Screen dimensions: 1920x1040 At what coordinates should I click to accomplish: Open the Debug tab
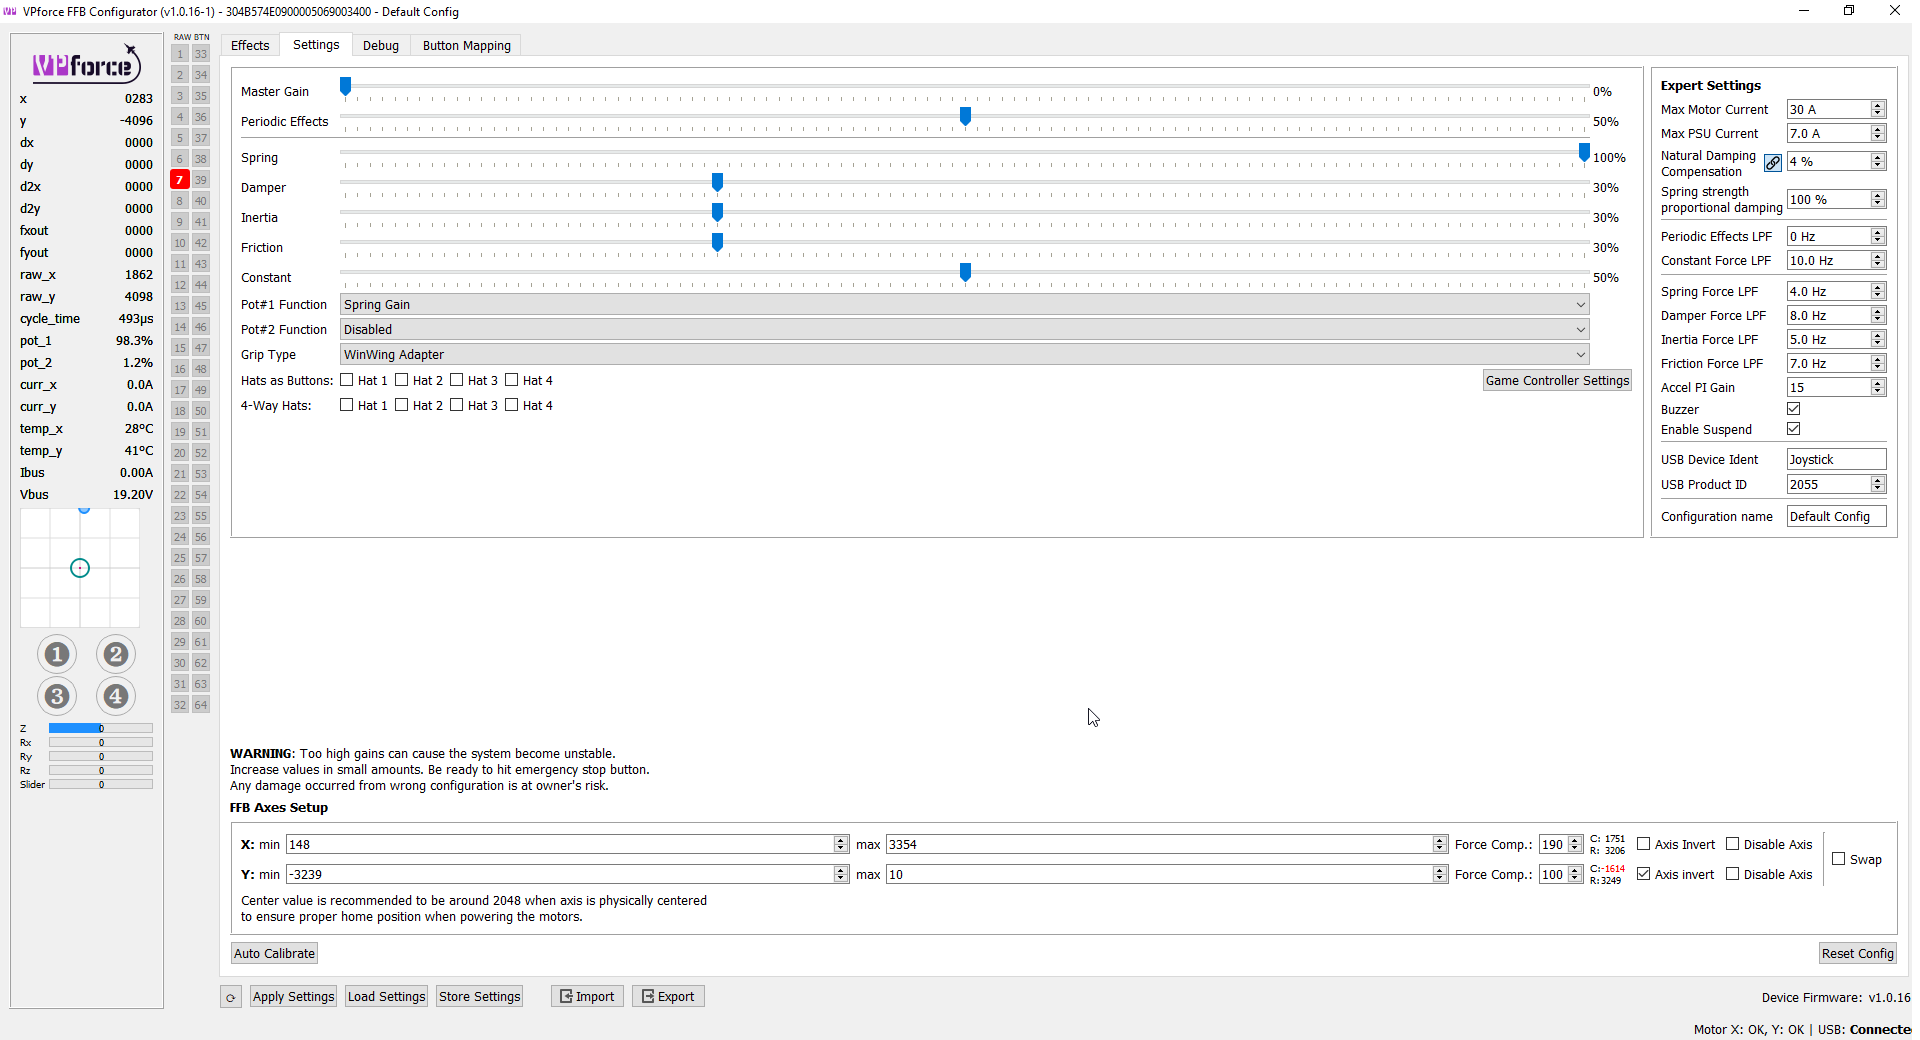[x=381, y=46]
